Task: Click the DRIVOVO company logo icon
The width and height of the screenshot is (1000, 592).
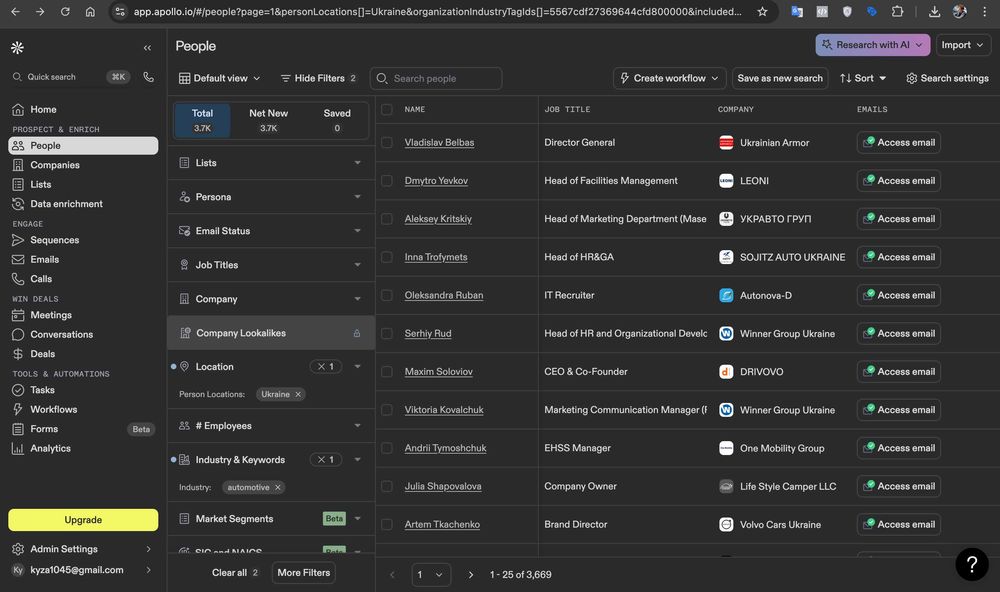Action: point(726,371)
